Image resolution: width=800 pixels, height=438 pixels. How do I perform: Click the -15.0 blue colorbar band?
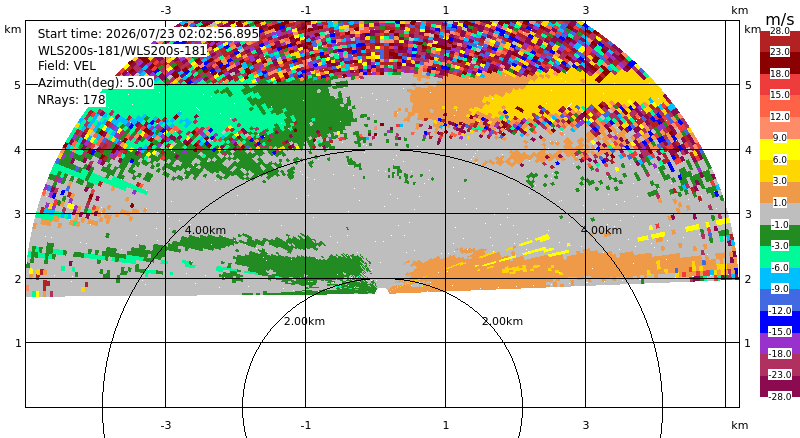(x=780, y=322)
